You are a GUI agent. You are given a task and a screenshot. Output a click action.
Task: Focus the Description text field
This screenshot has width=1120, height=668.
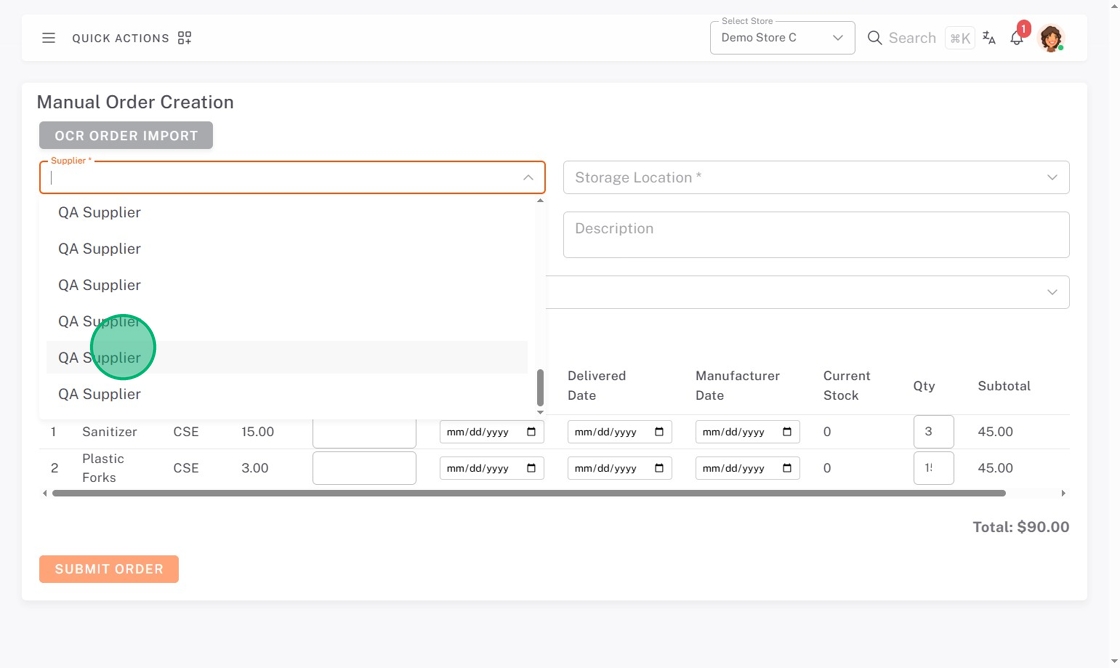[815, 234]
